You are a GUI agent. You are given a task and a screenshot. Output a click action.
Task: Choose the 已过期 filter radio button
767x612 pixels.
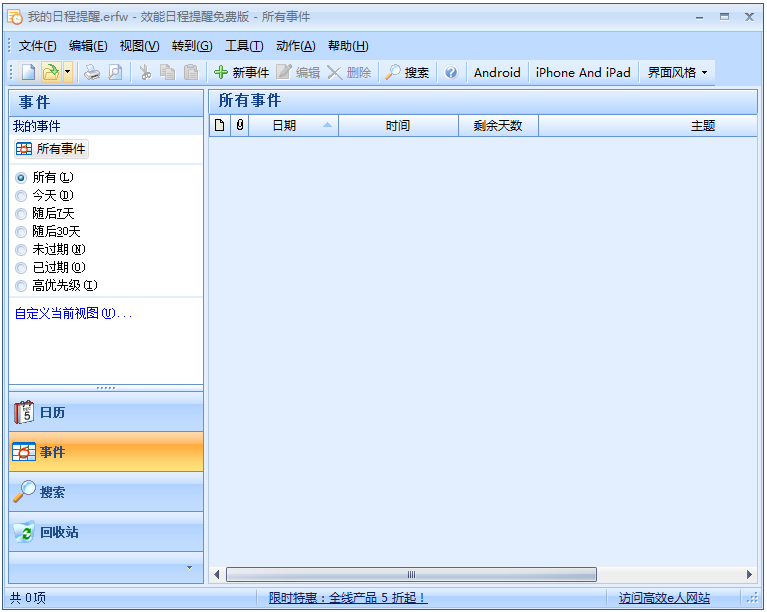[x=21, y=267]
